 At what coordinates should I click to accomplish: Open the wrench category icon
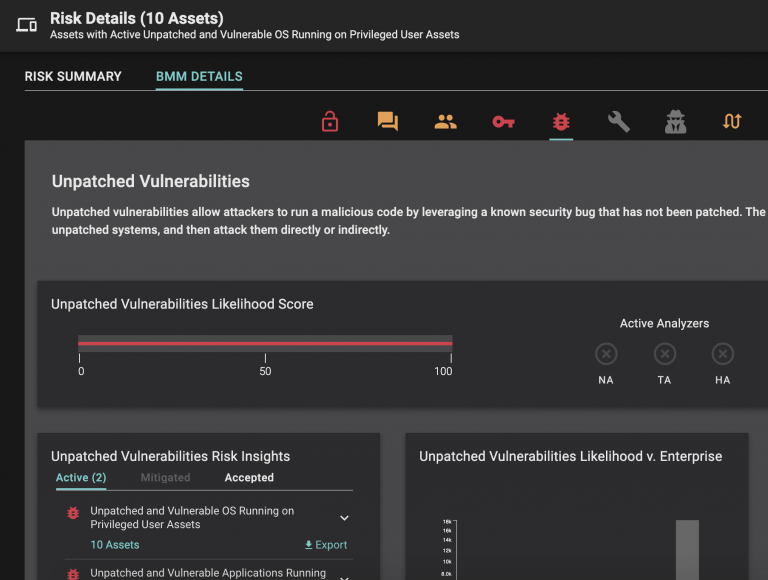pyautogui.click(x=619, y=122)
